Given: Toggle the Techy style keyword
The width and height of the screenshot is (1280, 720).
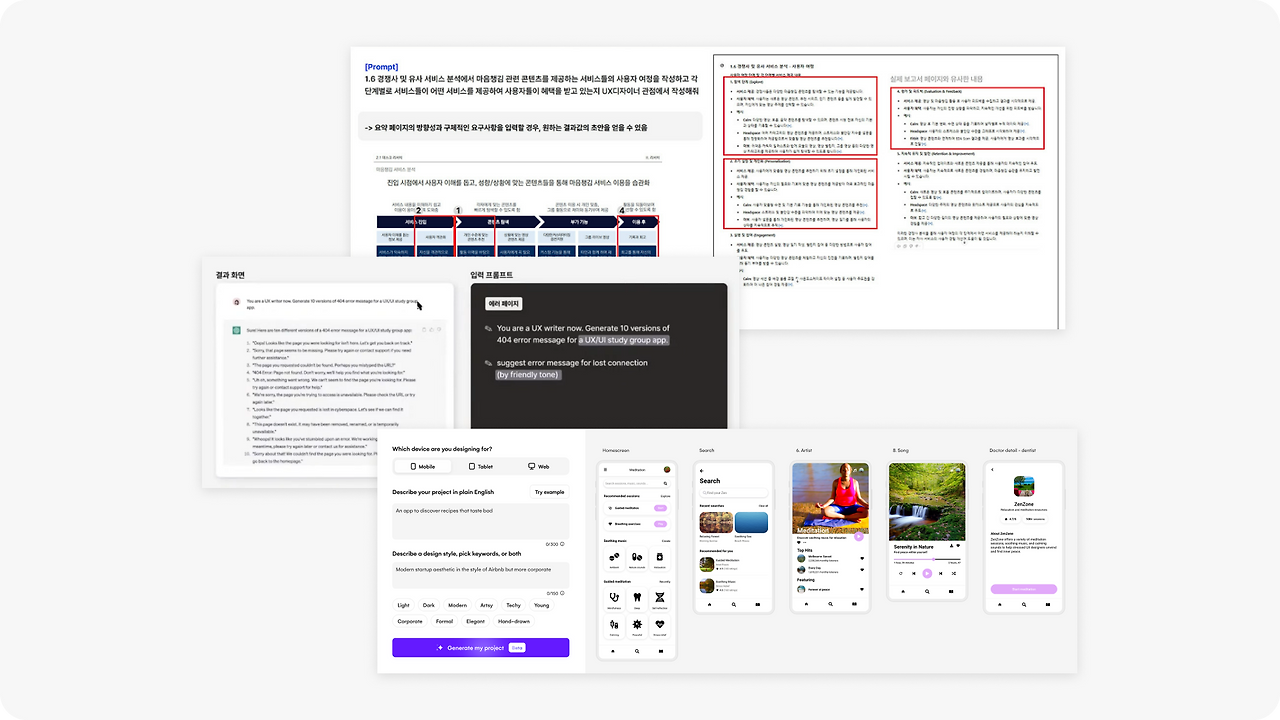Looking at the screenshot, I should point(513,605).
